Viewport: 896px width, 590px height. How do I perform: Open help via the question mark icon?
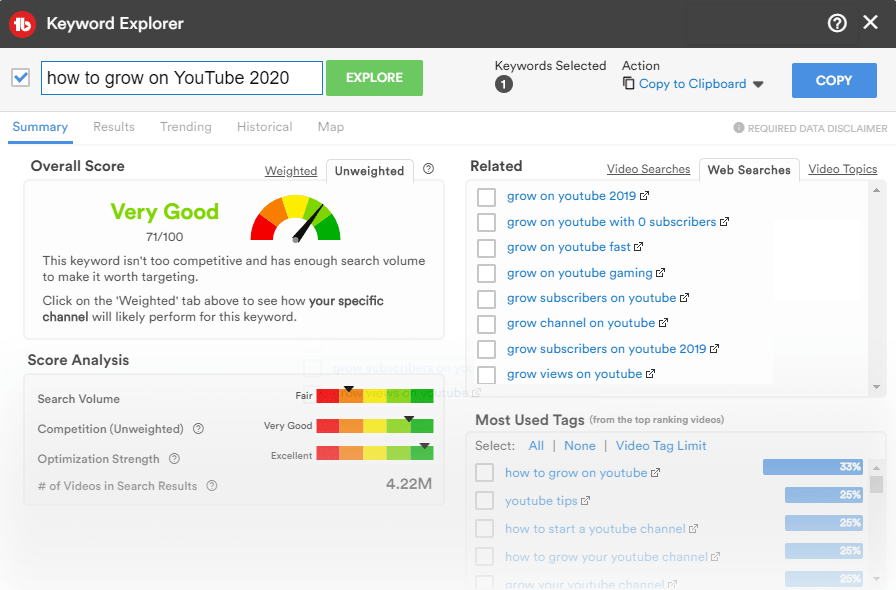837,23
